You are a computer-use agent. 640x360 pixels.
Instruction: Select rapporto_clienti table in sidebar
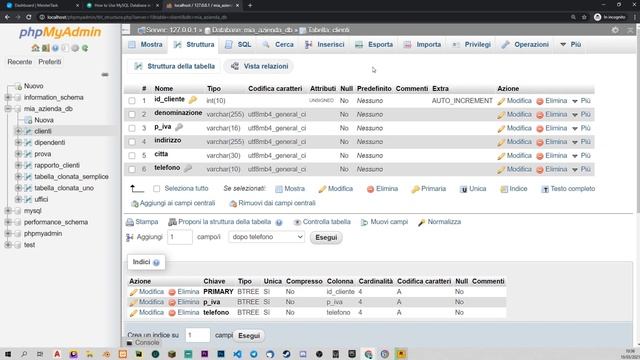click(x=57, y=165)
